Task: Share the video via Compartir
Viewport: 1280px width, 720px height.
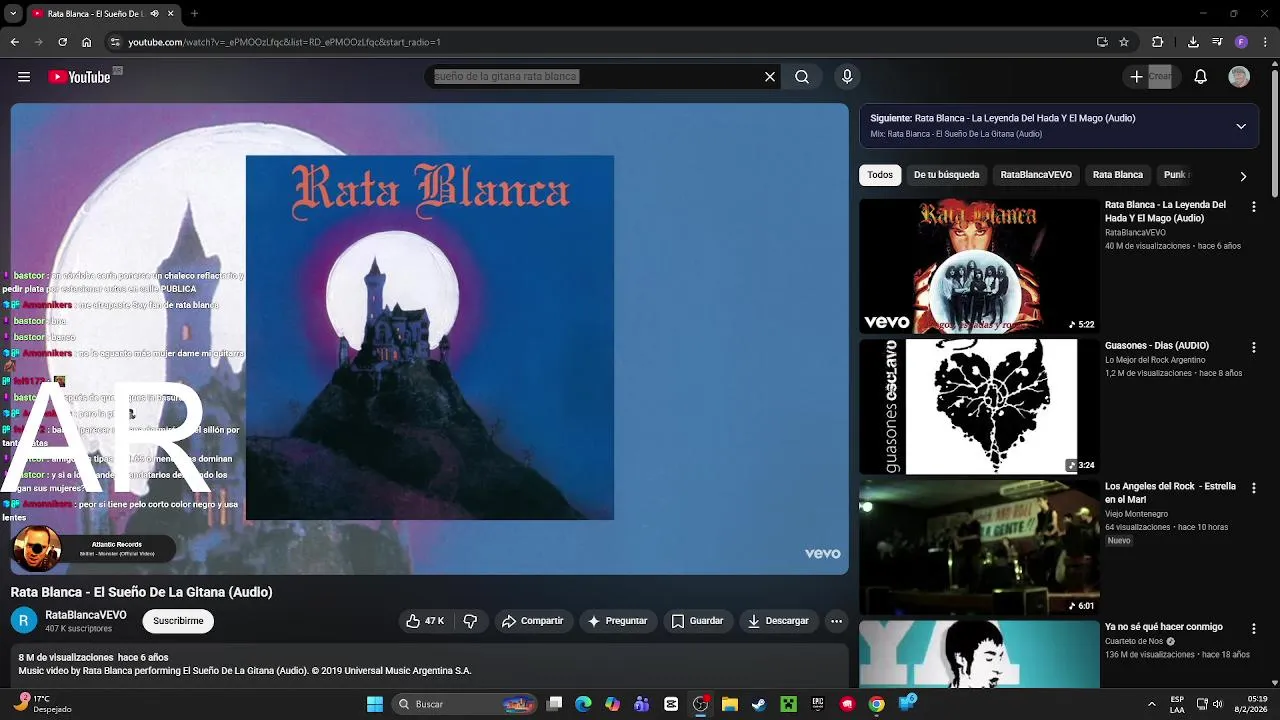Action: [x=533, y=621]
